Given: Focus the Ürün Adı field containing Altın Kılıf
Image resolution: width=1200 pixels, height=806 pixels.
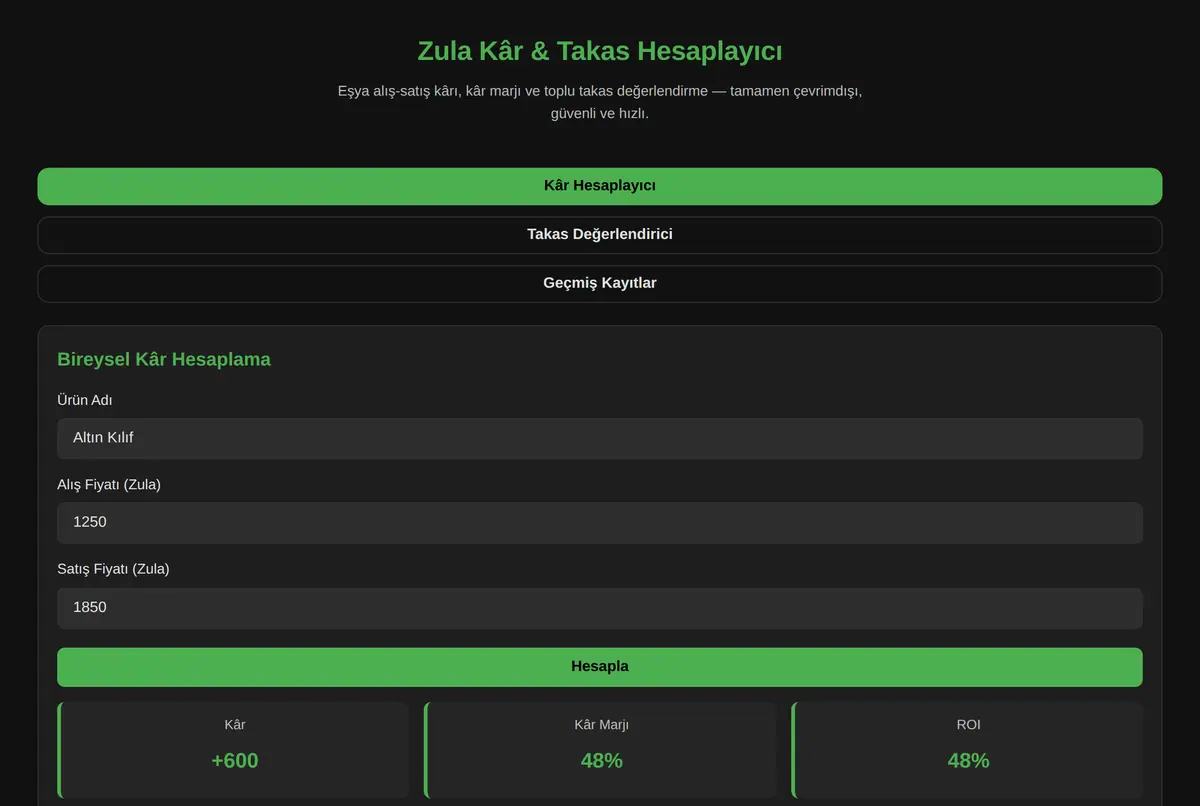Looking at the screenshot, I should (600, 438).
